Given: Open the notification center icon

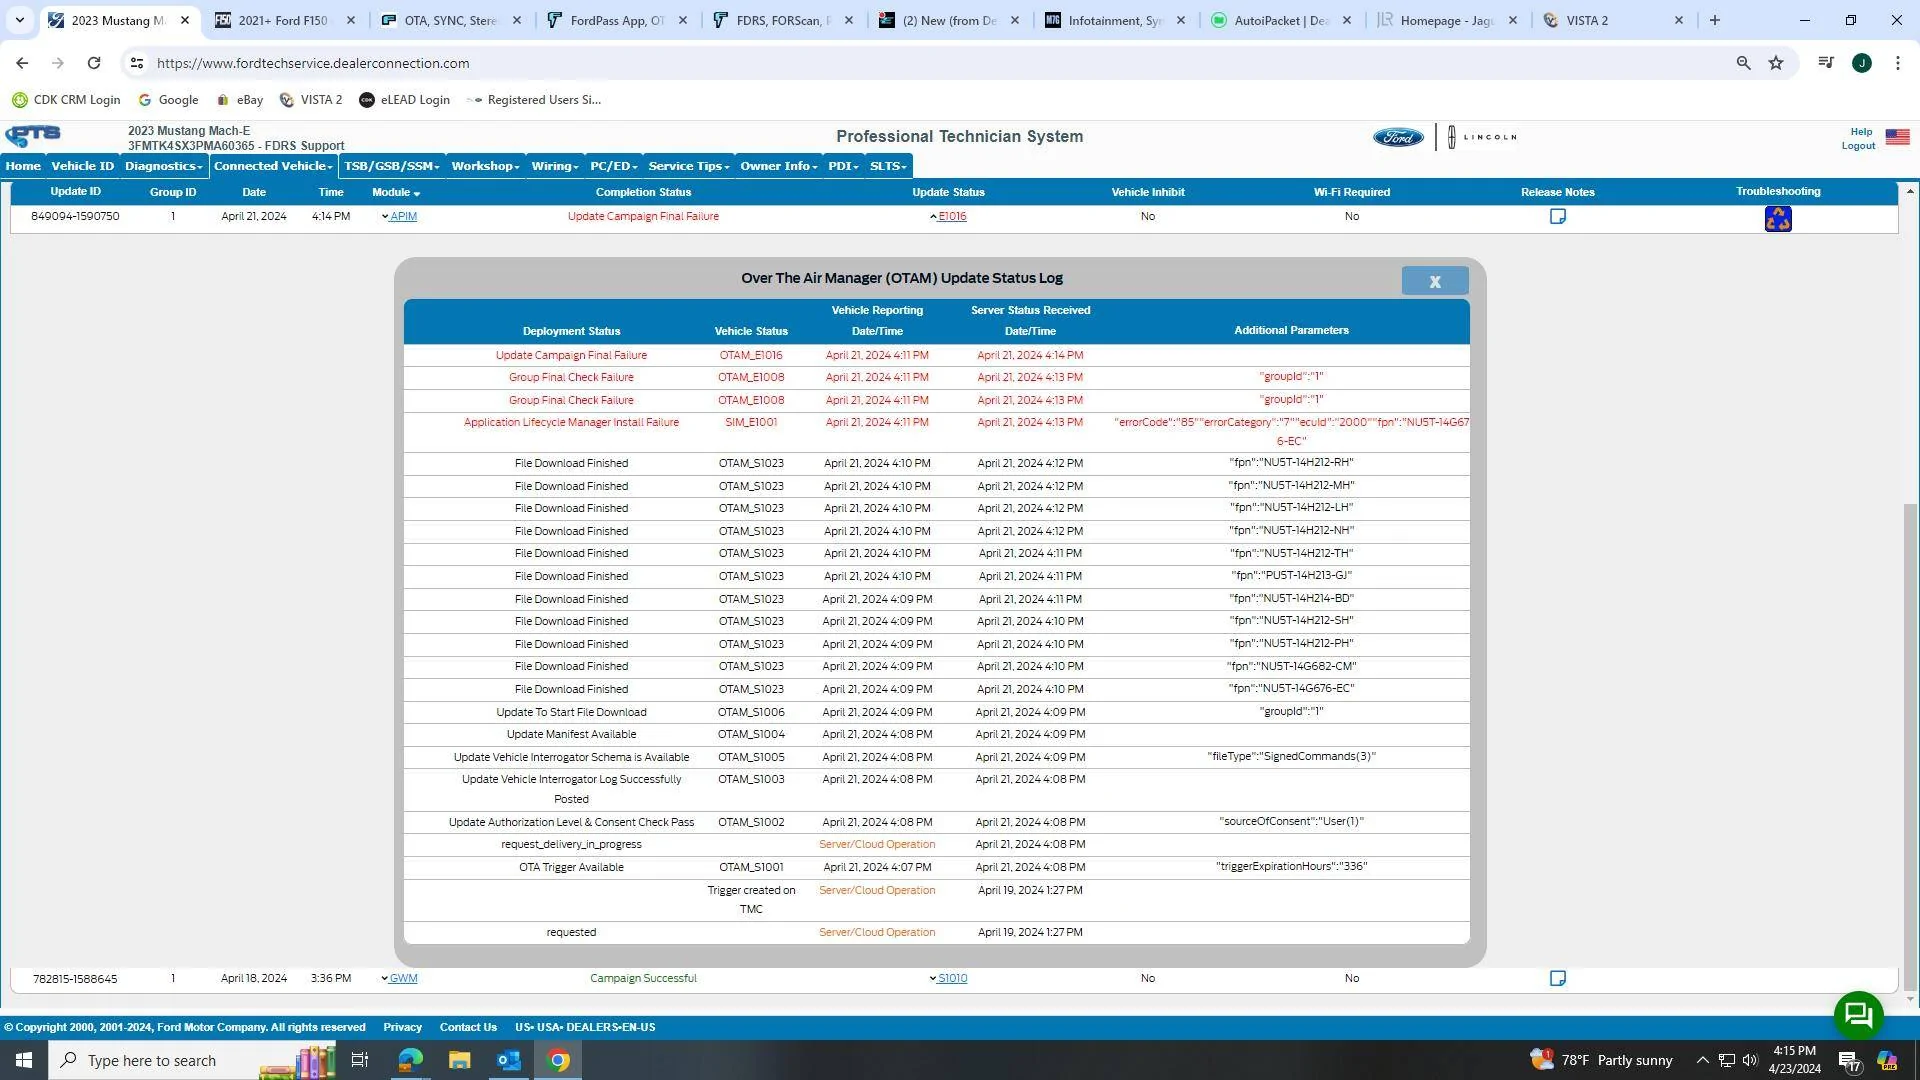Looking at the screenshot, I should coord(1849,1060).
